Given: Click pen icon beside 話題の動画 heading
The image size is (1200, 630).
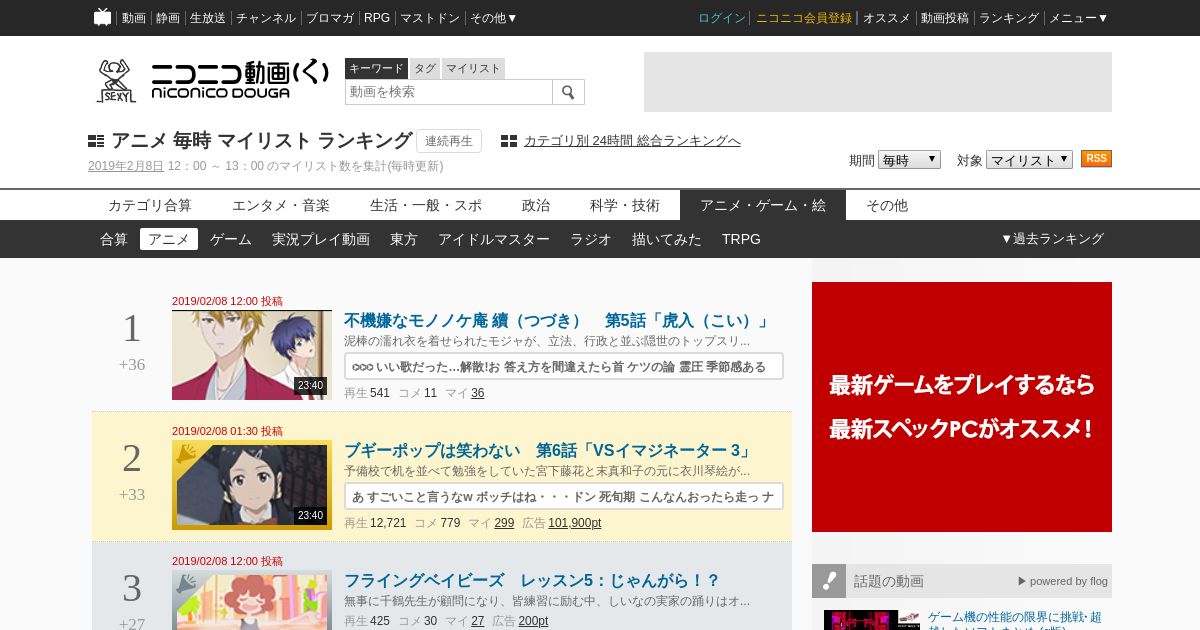Looking at the screenshot, I should click(829, 581).
